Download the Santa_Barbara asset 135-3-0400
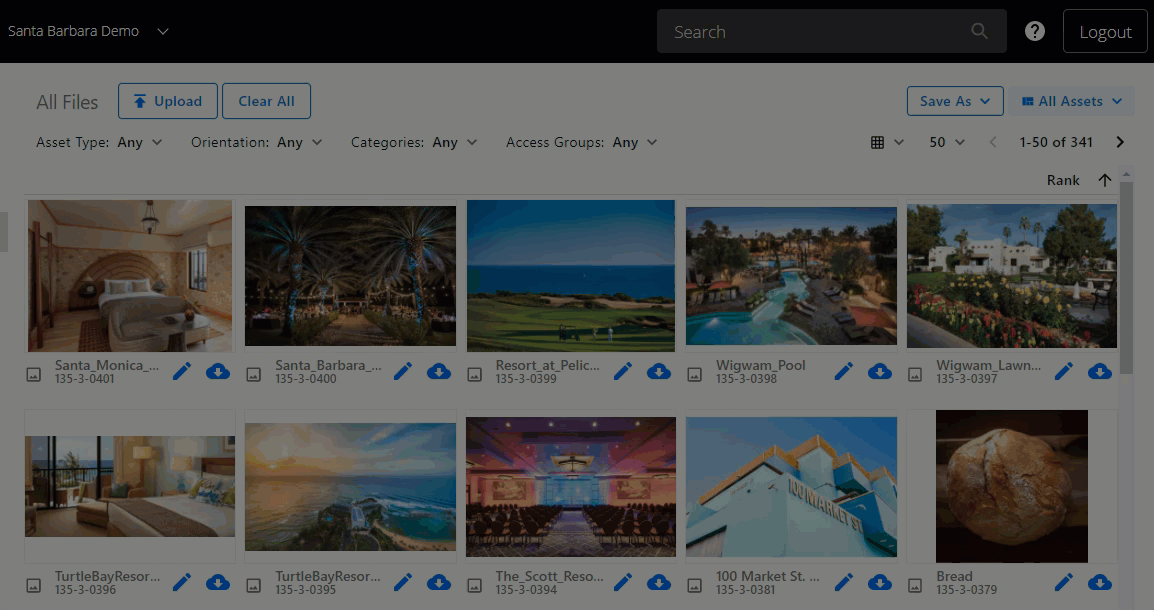Image resolution: width=1154 pixels, height=610 pixels. click(439, 372)
